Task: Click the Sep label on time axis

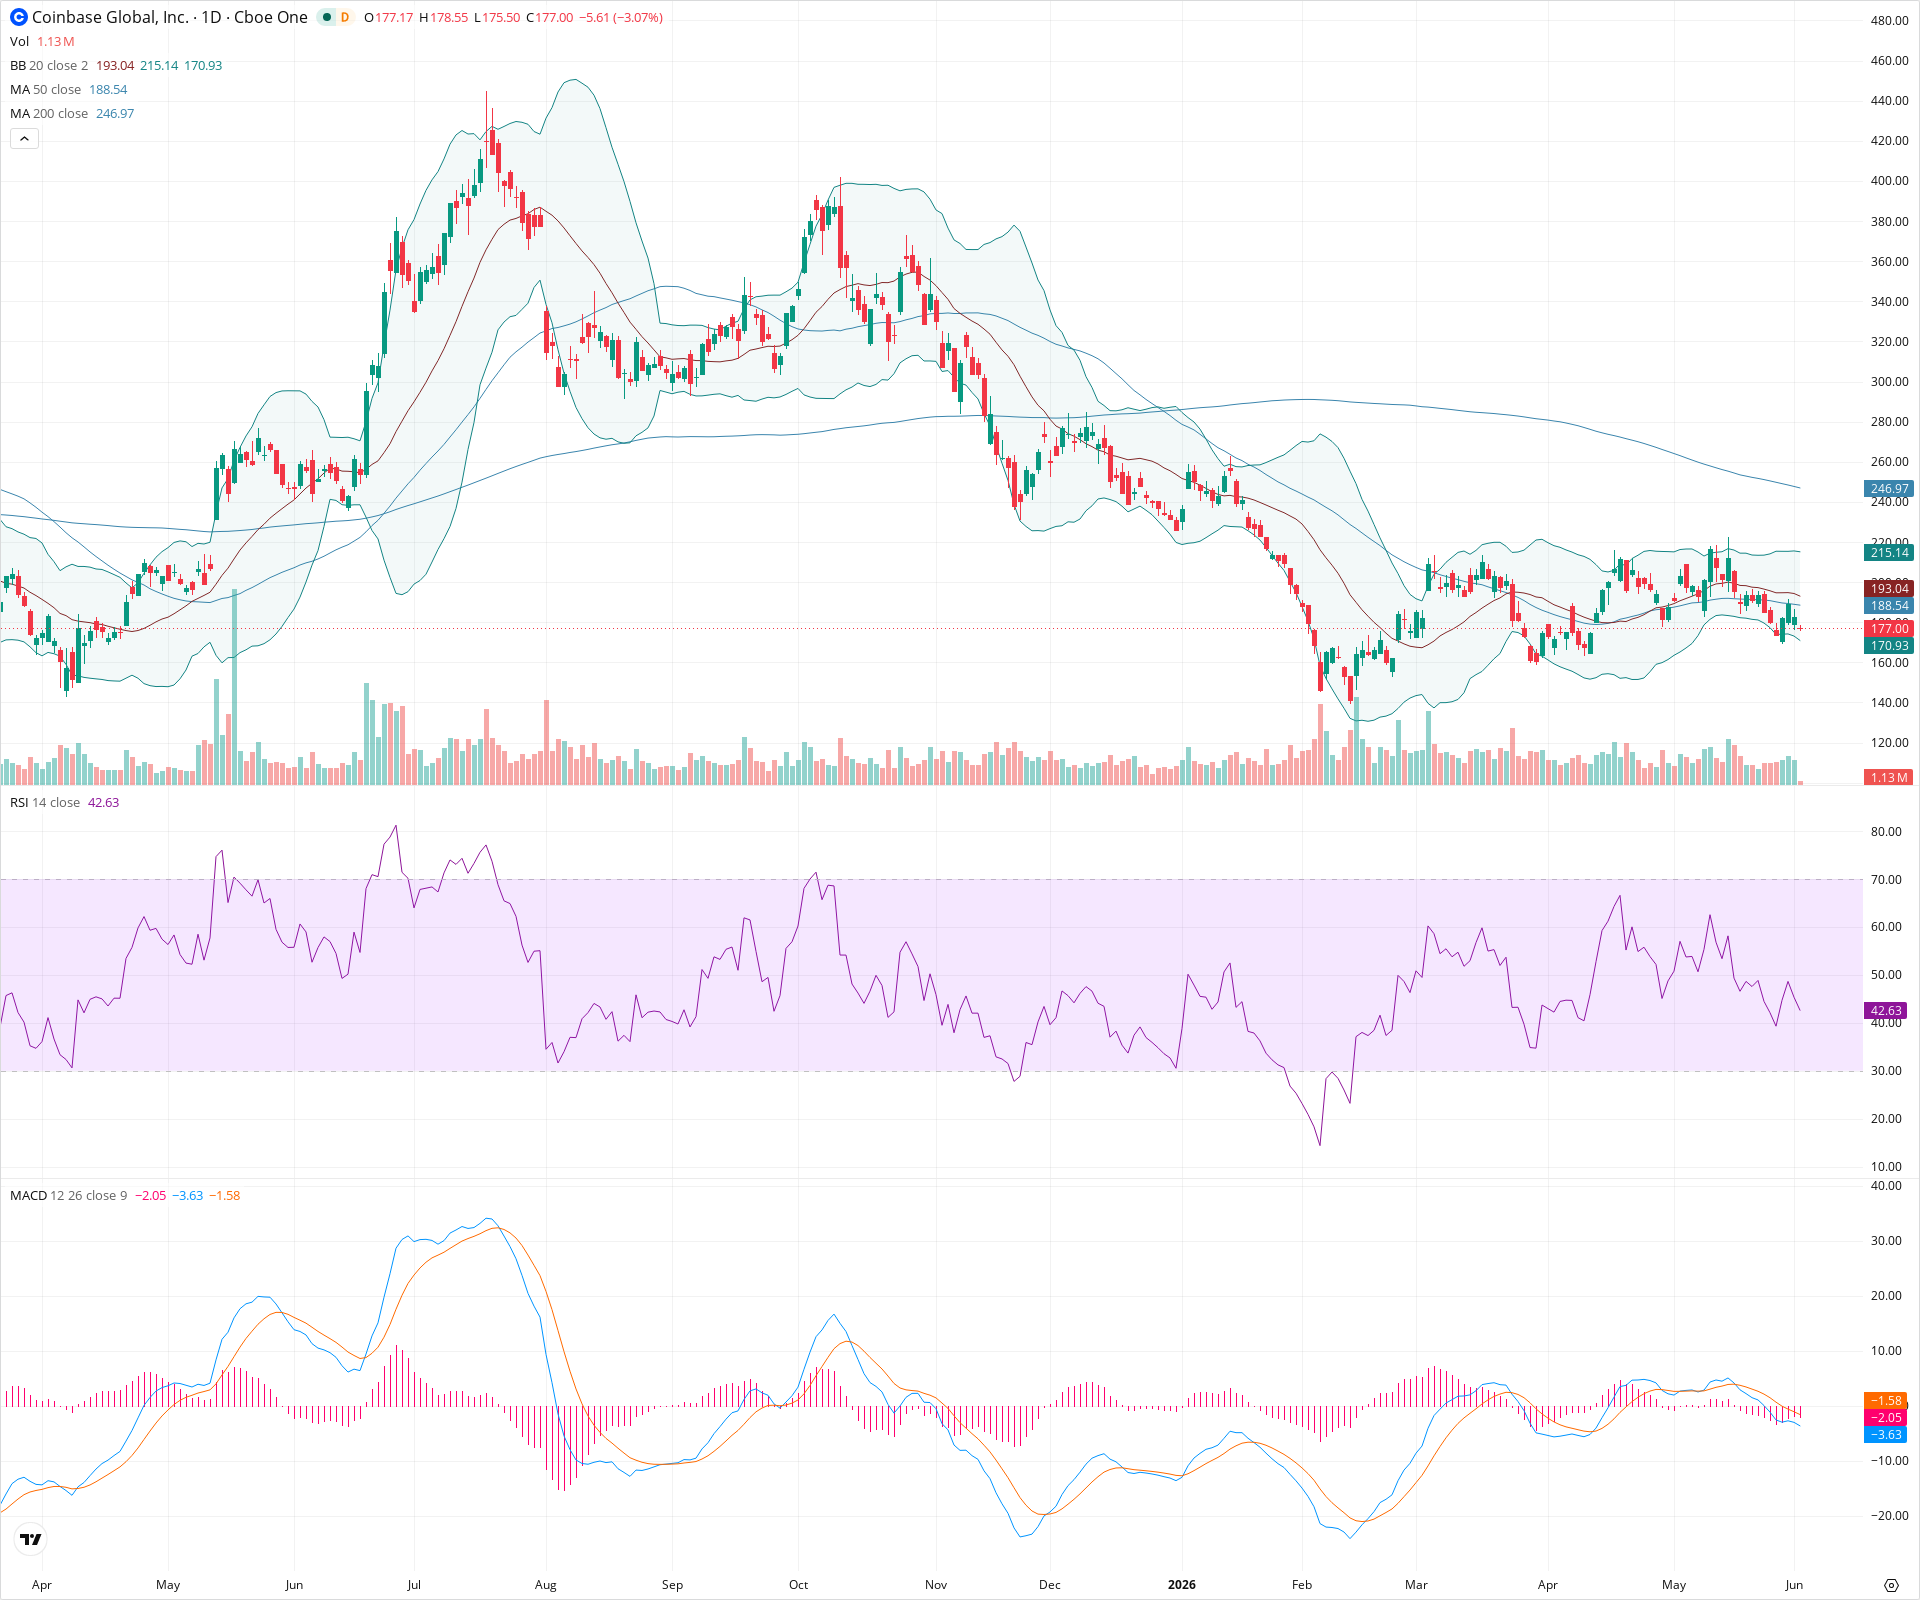Action: 672,1584
